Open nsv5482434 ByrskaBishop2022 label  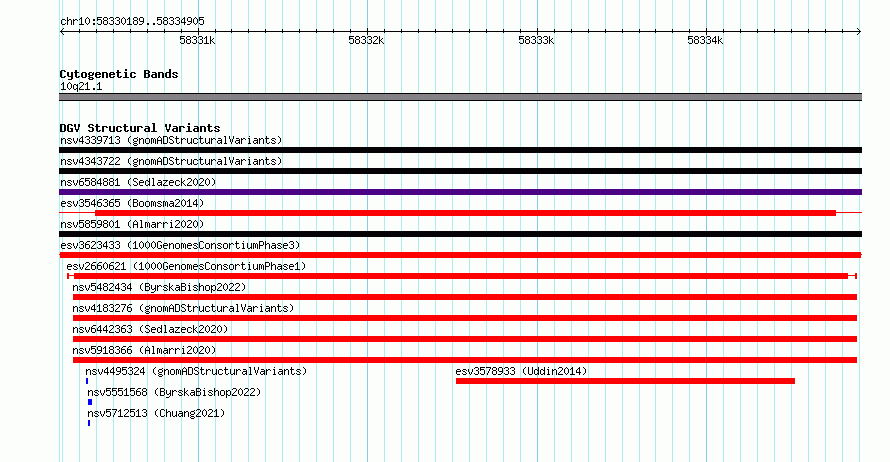click(x=159, y=287)
